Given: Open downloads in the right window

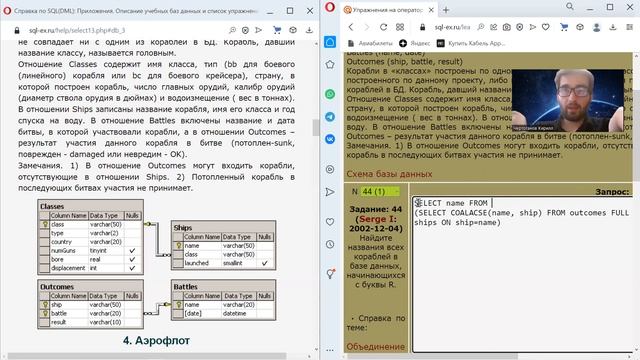Looking at the screenshot, I should tap(613, 27).
